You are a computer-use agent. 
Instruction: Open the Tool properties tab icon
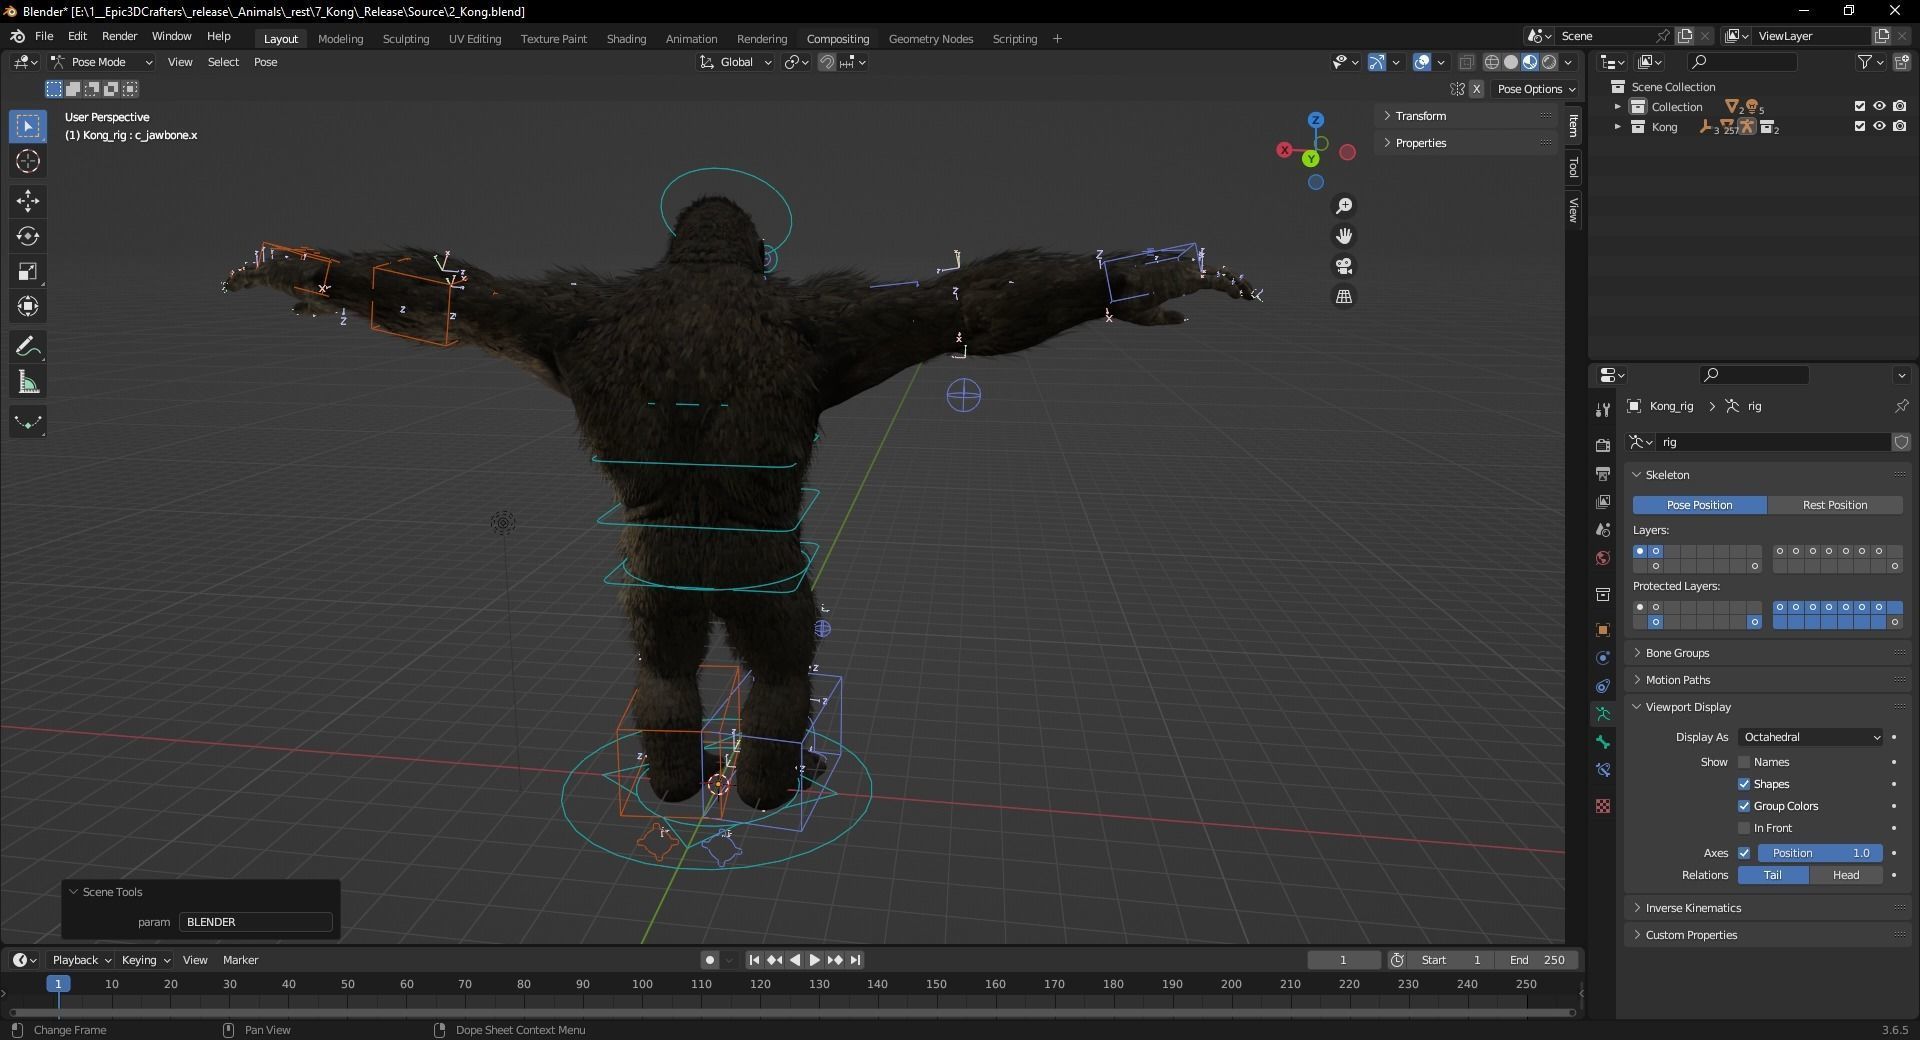(1603, 409)
